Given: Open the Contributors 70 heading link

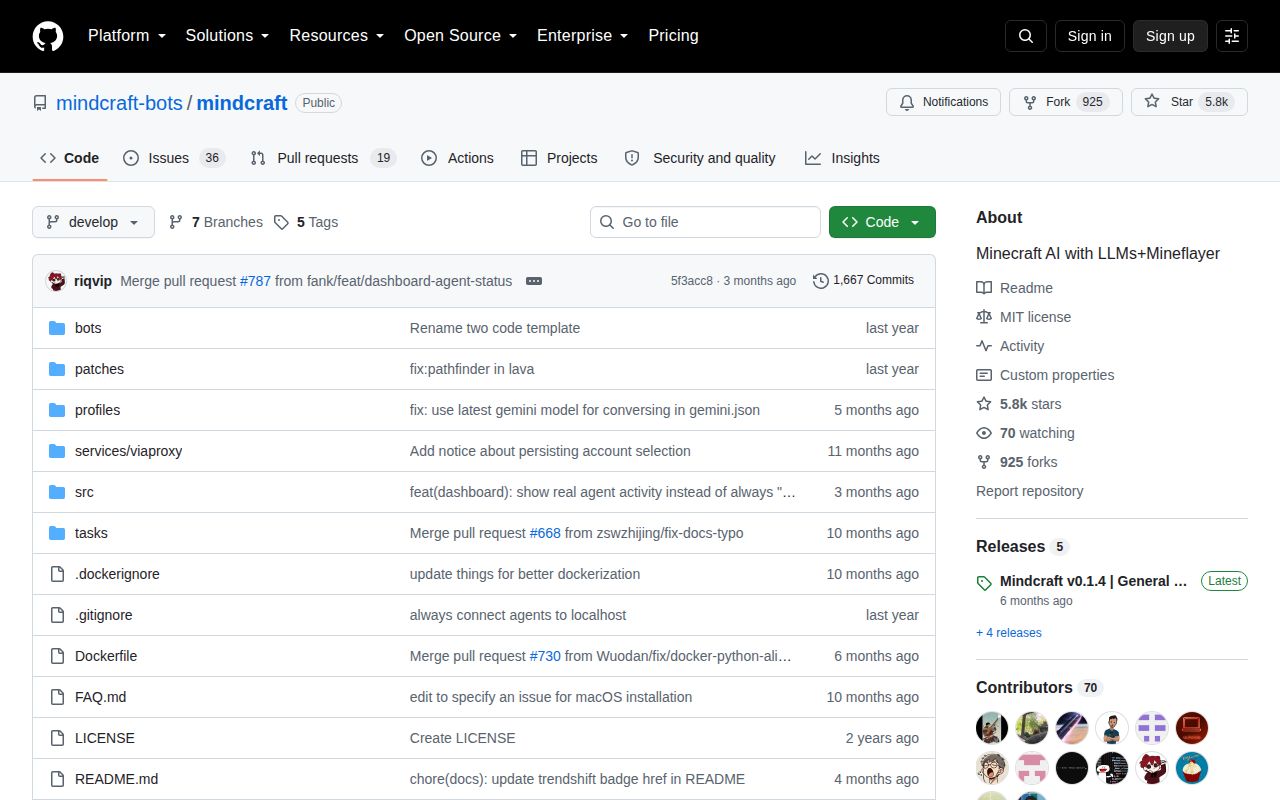Looking at the screenshot, I should coord(1039,688).
